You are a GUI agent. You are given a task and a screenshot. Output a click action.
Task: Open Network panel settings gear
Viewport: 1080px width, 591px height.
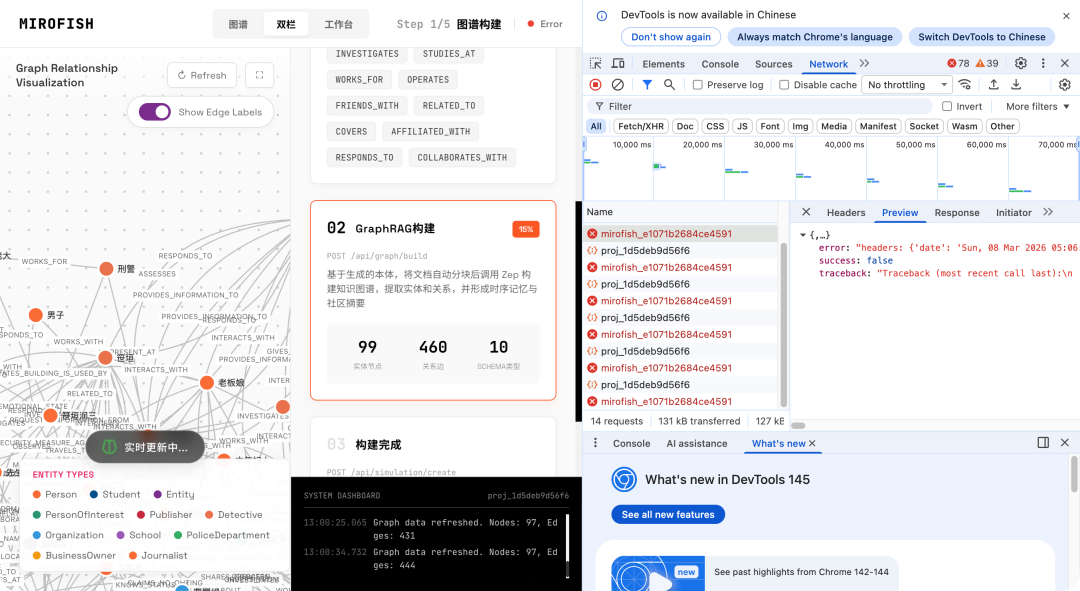(1065, 85)
